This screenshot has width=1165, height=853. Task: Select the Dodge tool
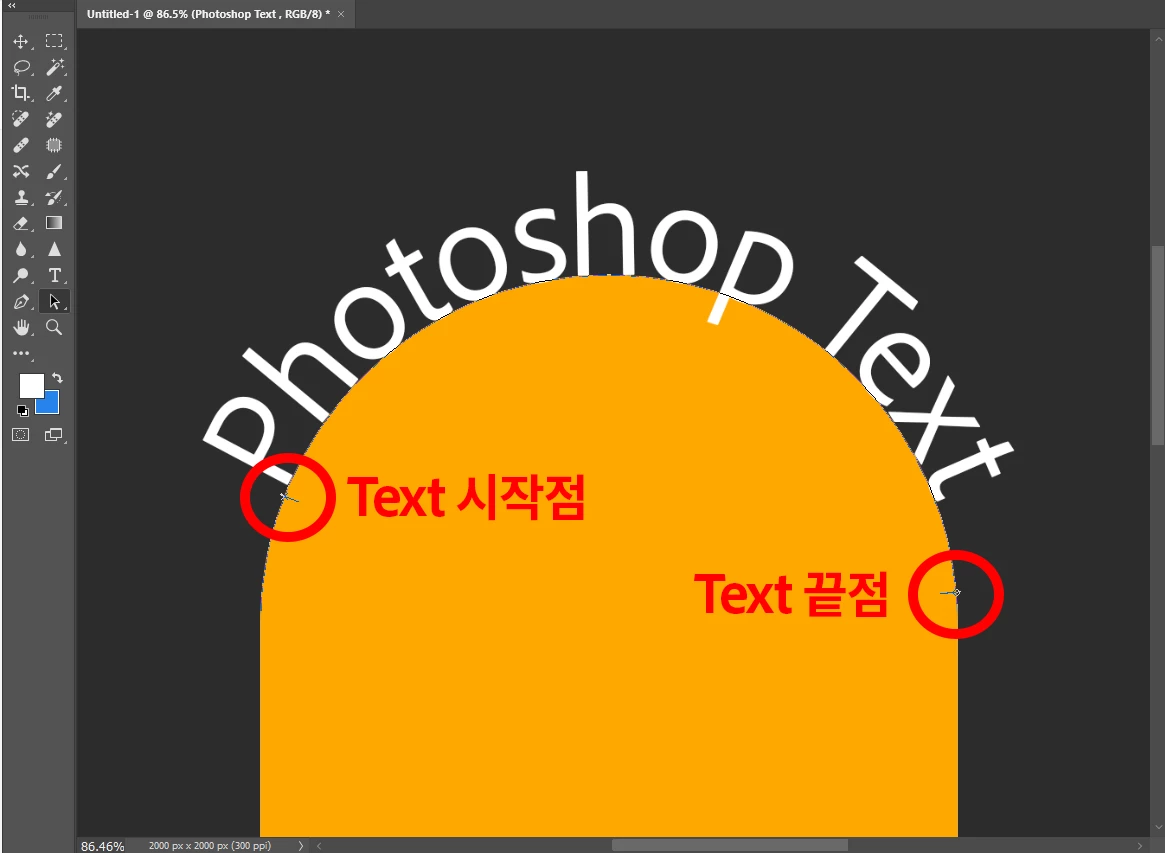(21, 275)
